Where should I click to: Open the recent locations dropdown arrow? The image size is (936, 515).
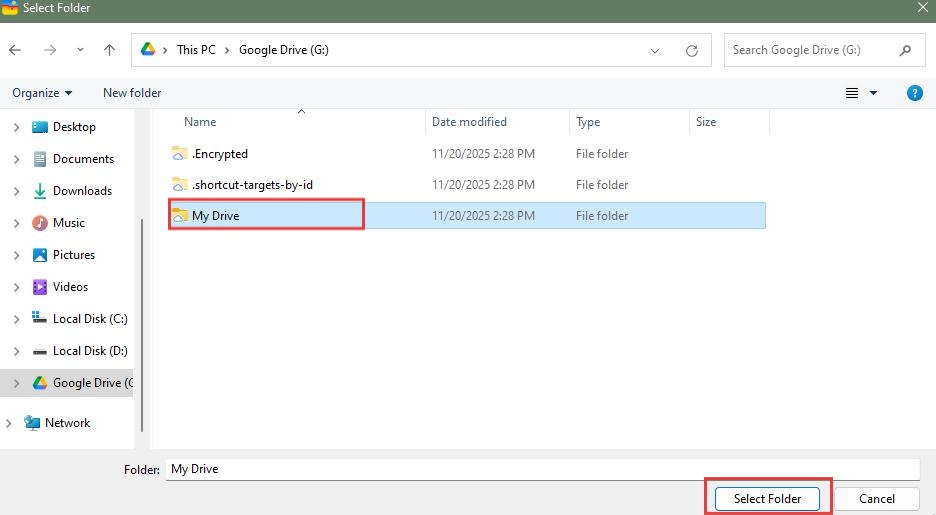point(81,50)
